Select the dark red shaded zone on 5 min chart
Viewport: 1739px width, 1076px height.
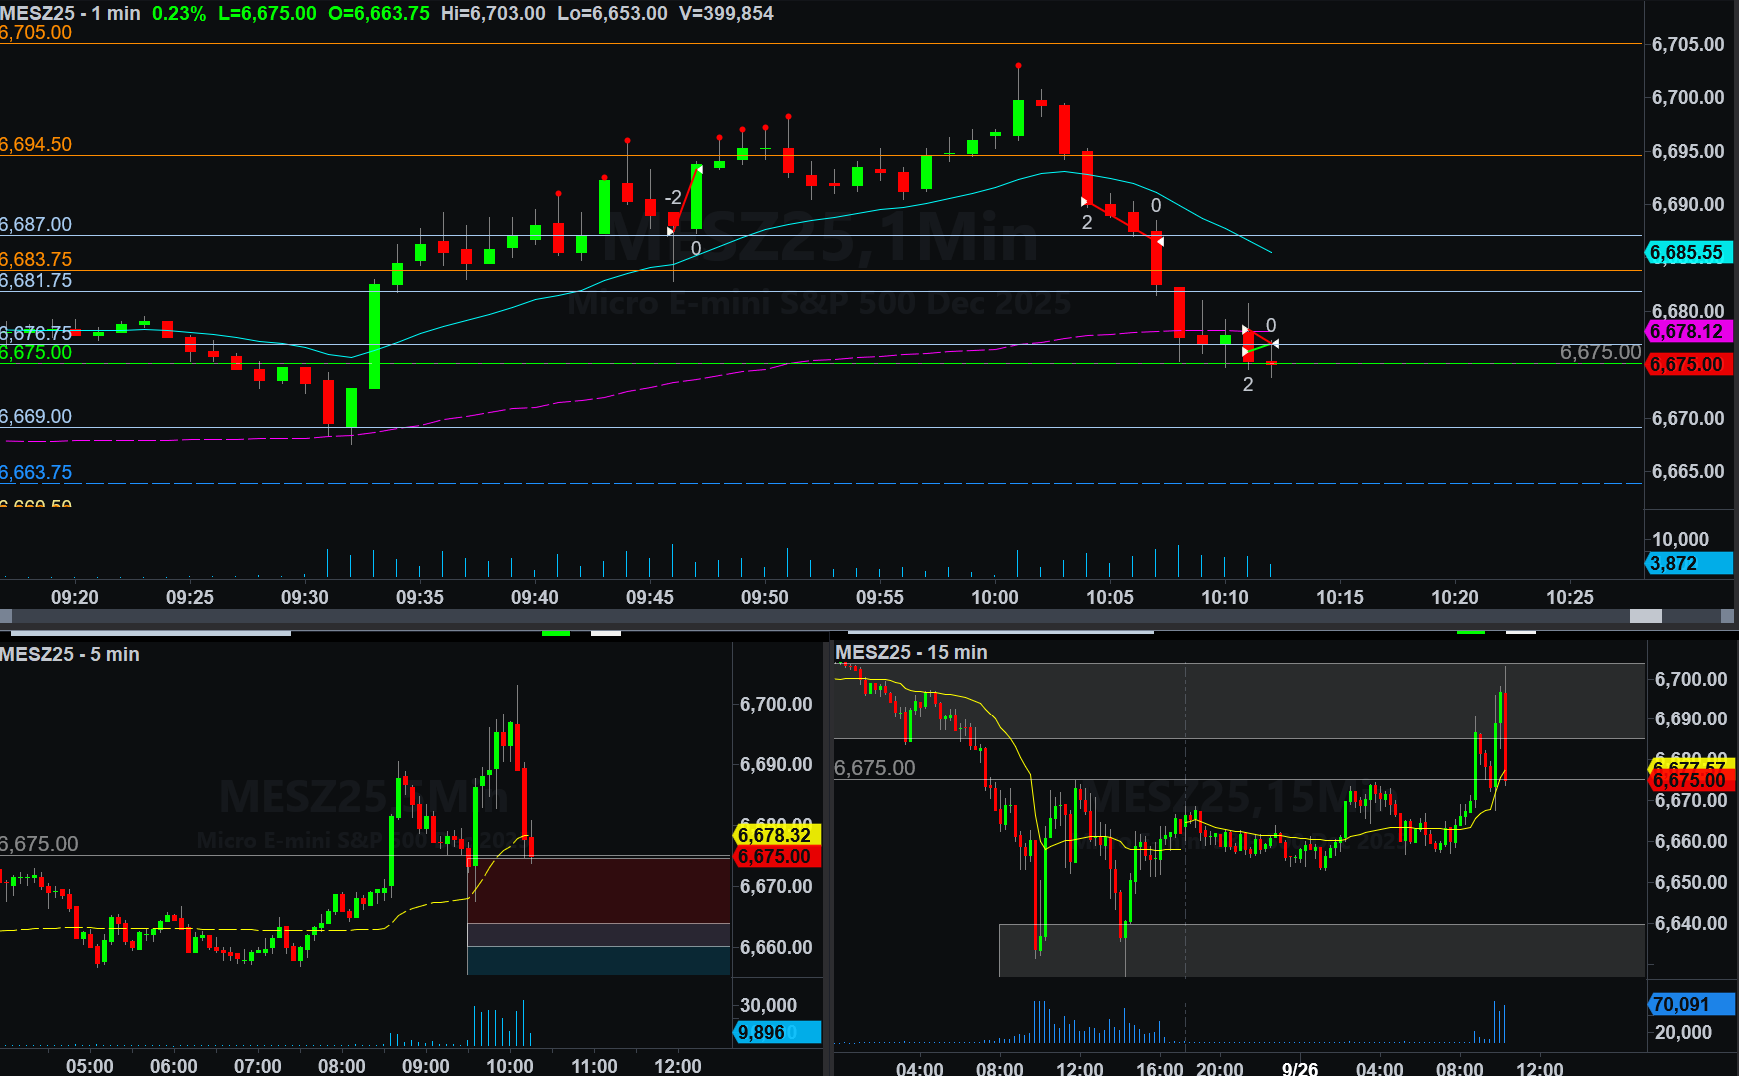click(598, 890)
